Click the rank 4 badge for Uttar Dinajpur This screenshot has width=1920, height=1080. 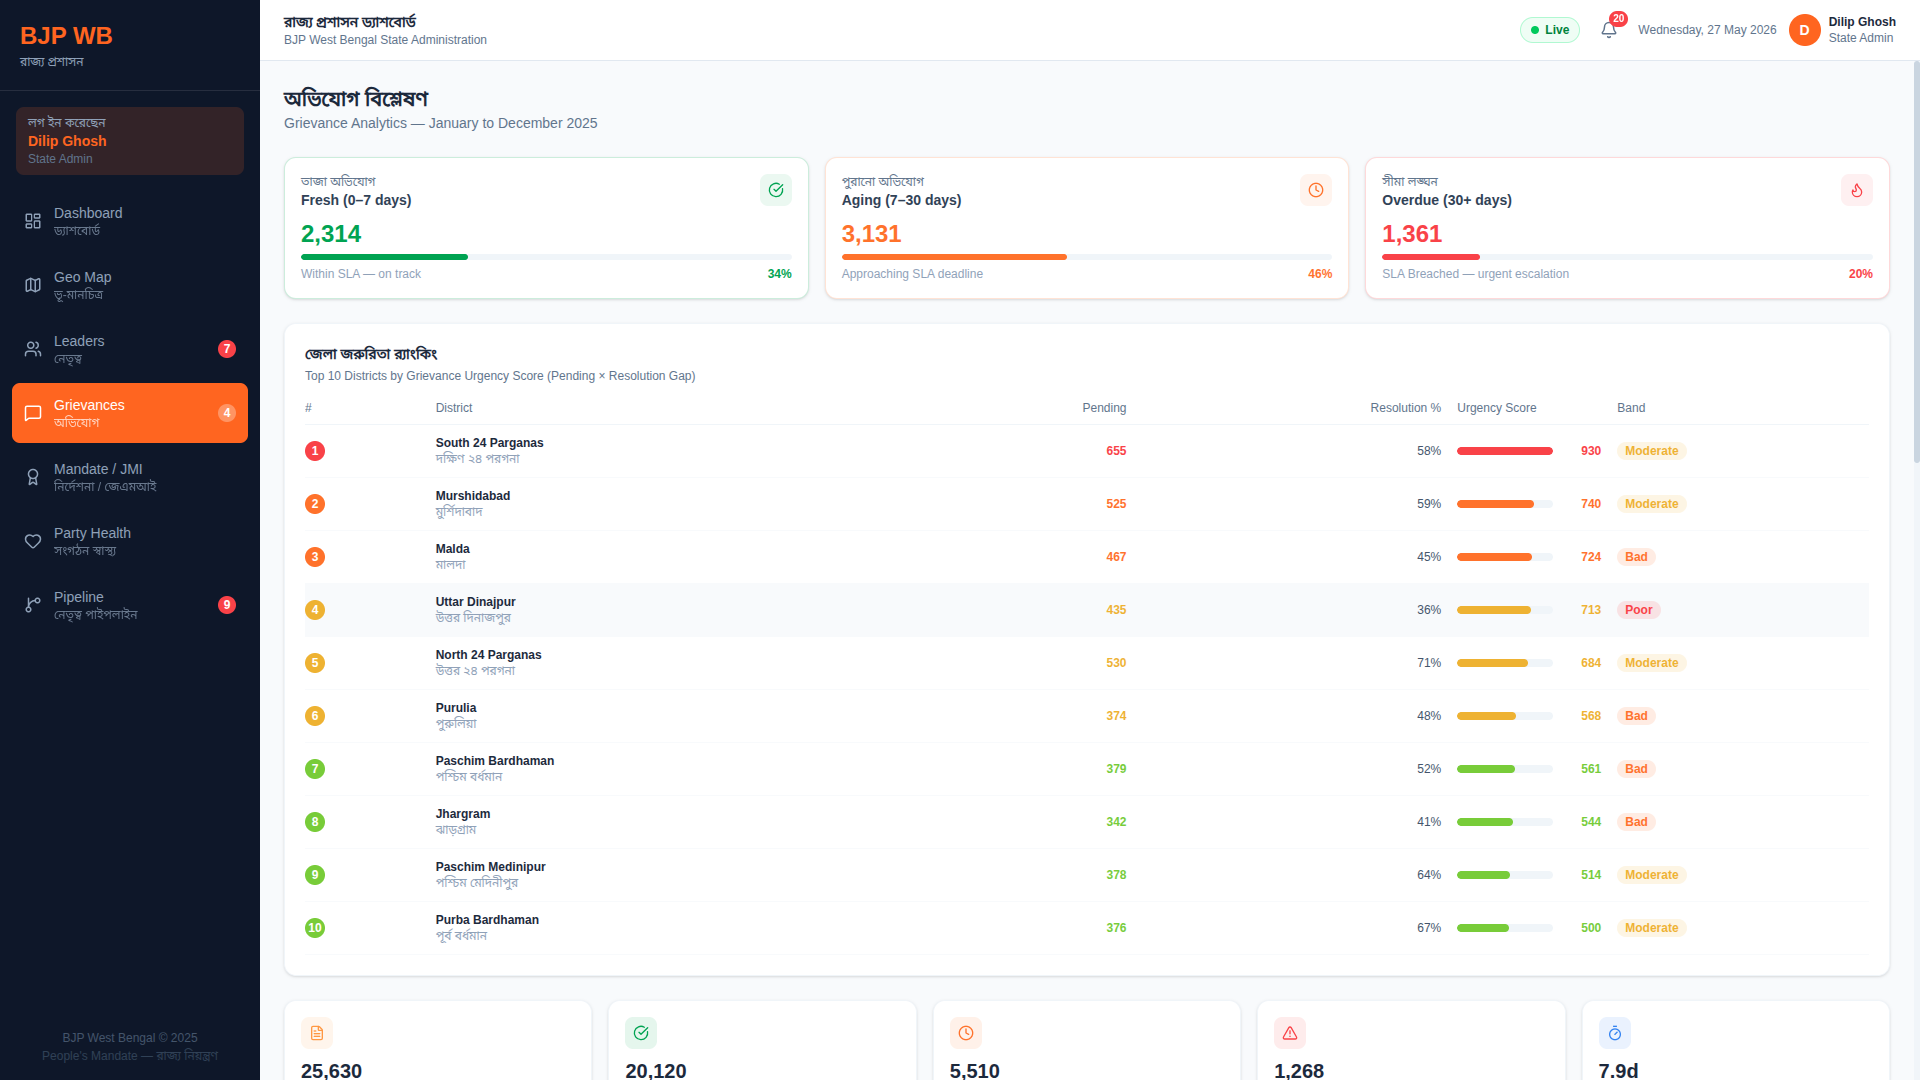(315, 610)
